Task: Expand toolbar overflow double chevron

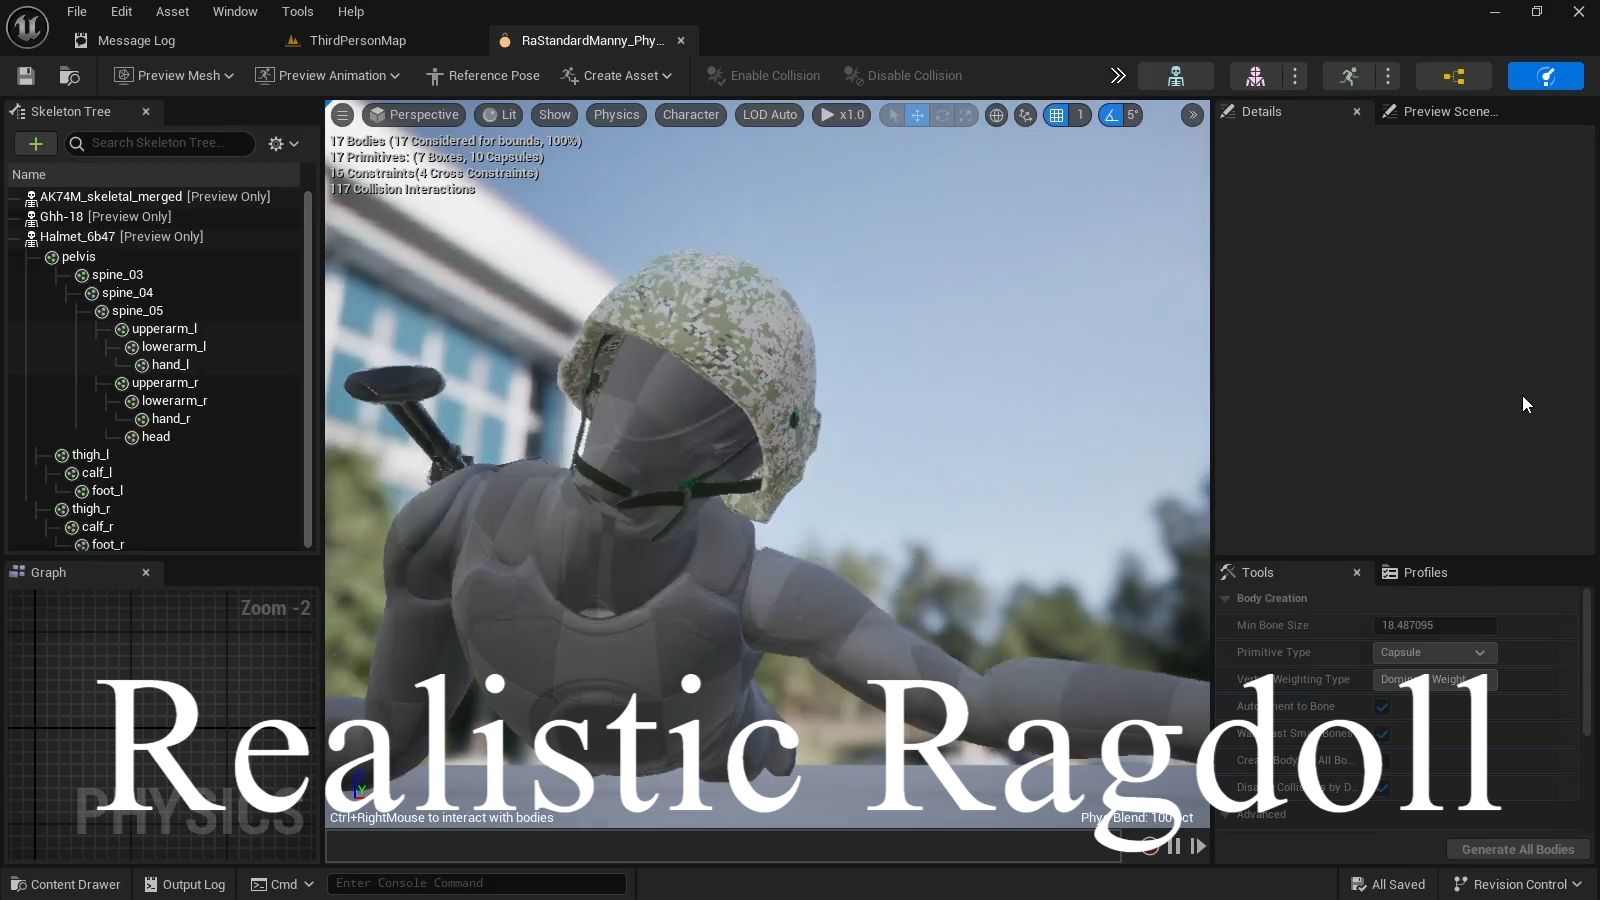Action: pos(1118,76)
